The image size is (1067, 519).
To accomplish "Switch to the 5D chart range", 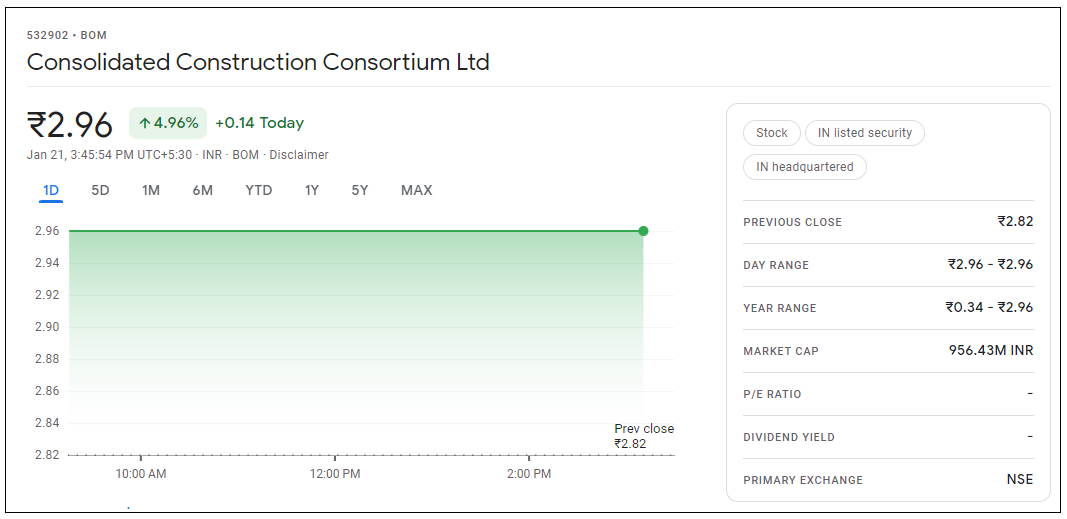I will (x=100, y=190).
